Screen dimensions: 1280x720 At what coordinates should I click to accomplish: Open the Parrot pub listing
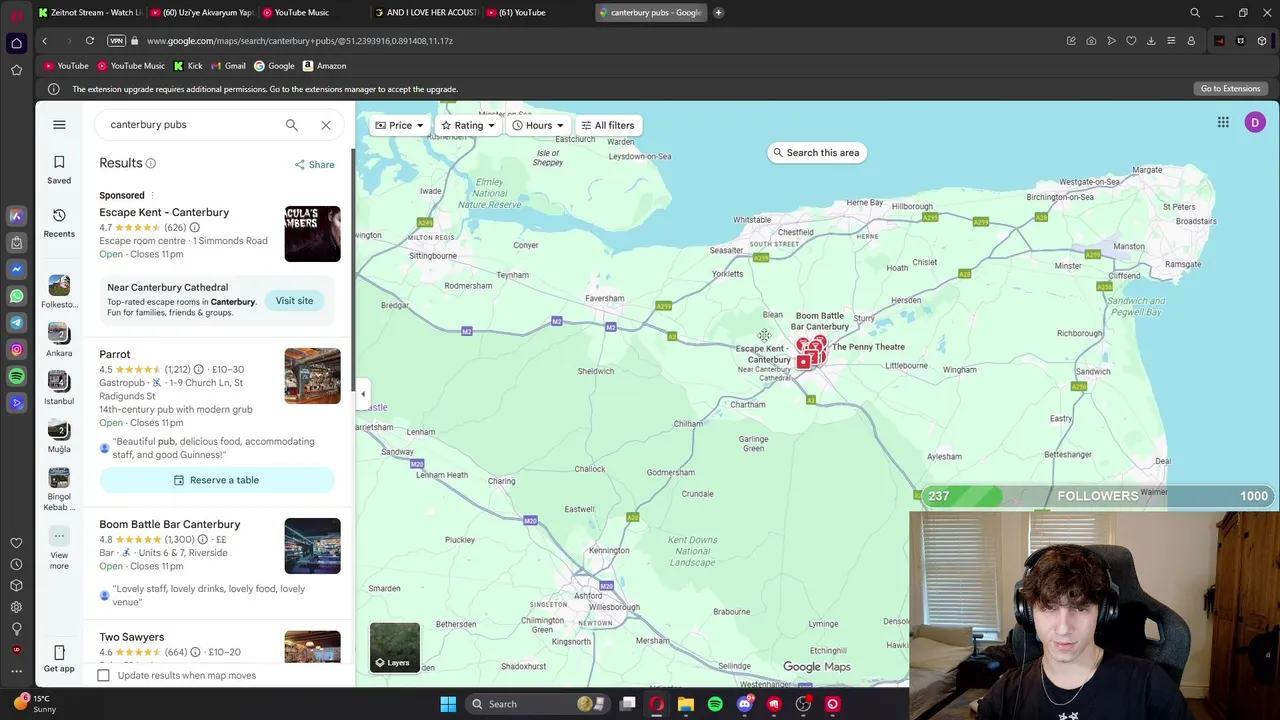pyautogui.click(x=115, y=354)
